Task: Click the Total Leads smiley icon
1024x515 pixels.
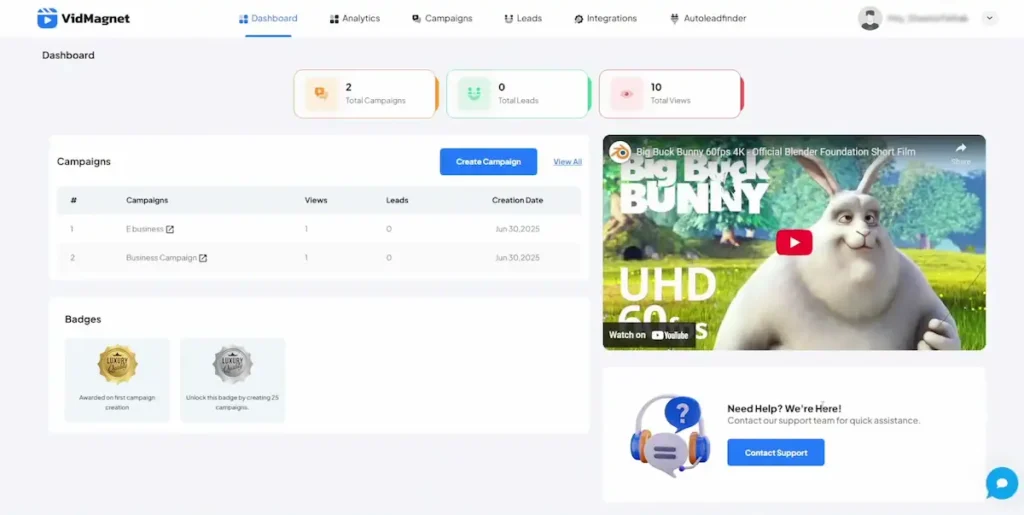Action: click(474, 94)
